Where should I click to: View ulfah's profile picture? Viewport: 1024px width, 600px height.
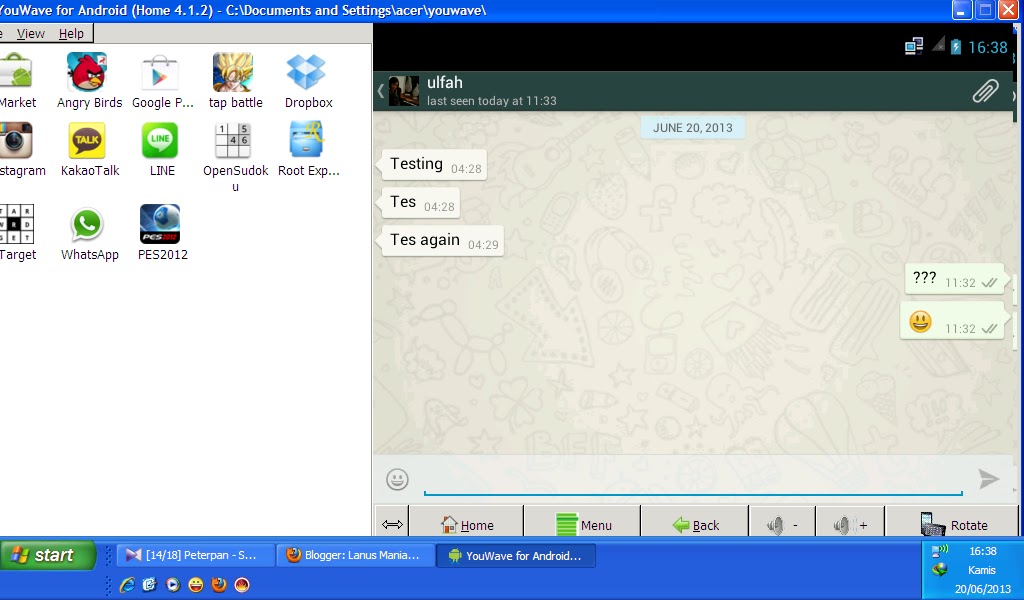(x=404, y=91)
